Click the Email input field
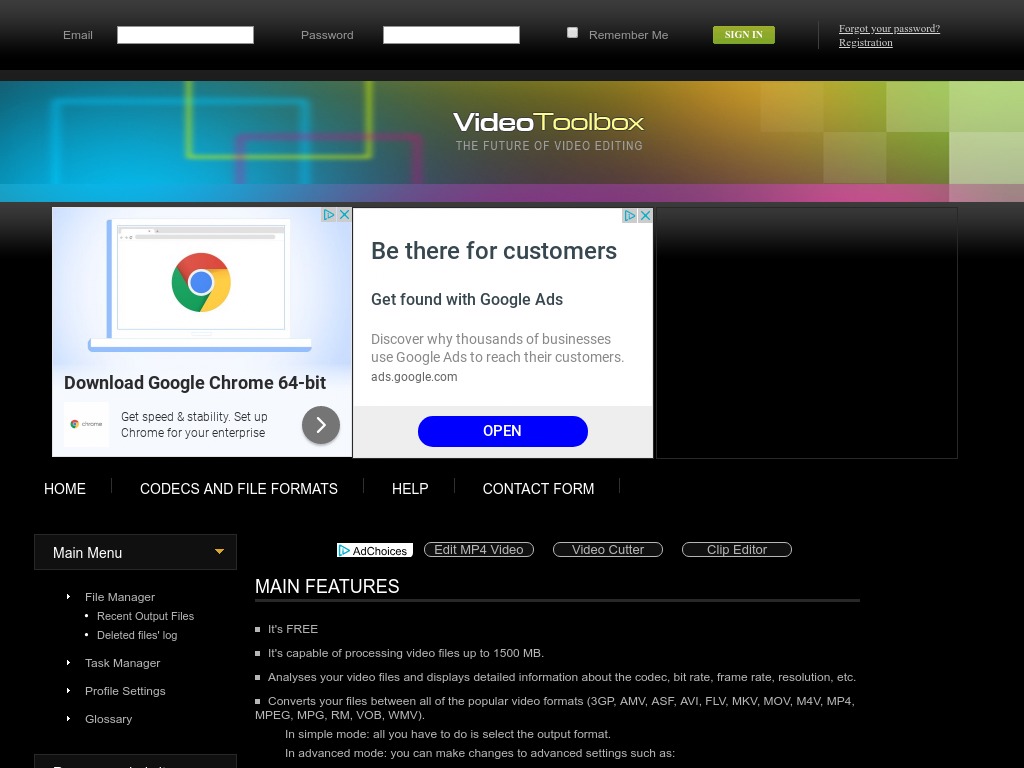The image size is (1024, 768). [x=185, y=35]
